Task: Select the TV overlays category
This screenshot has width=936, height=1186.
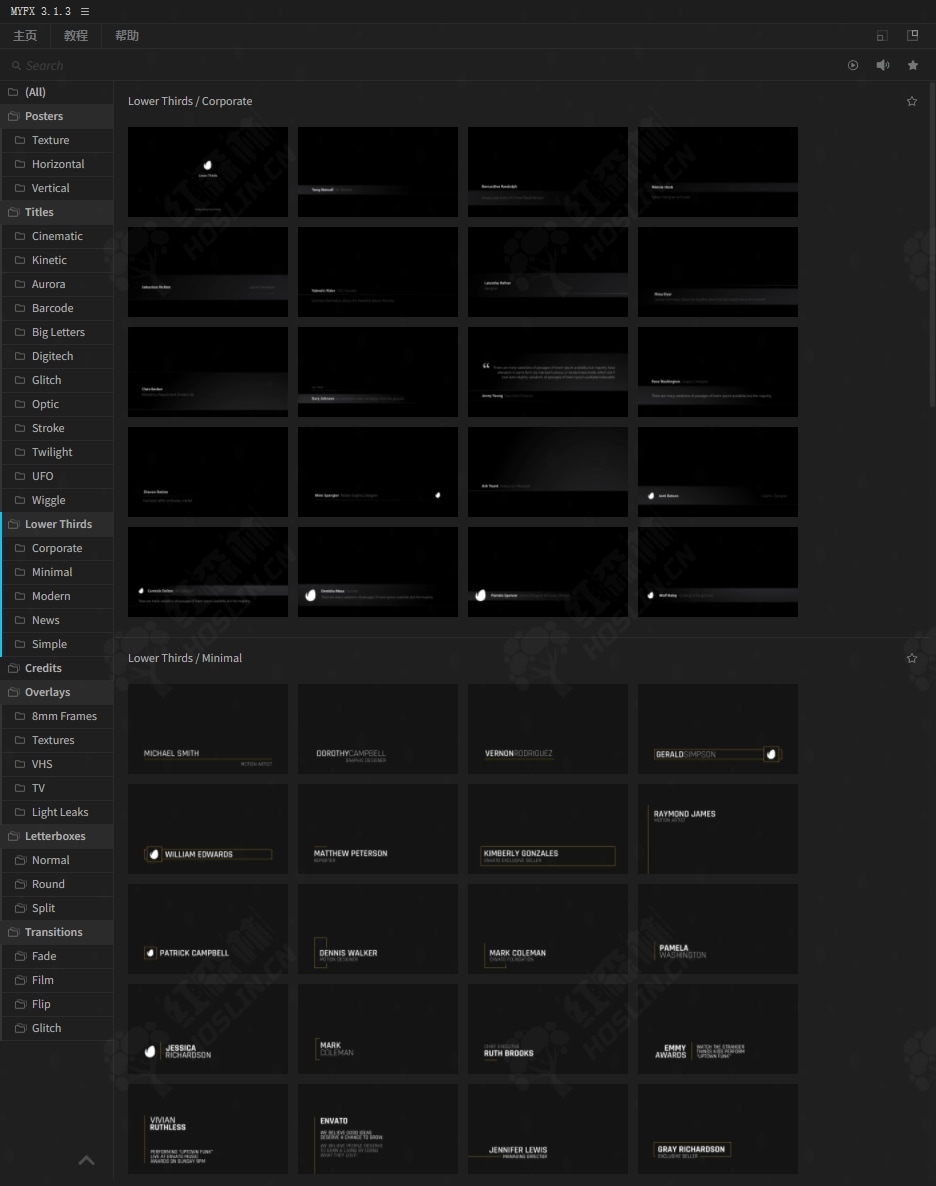Action: pyautogui.click(x=57, y=788)
